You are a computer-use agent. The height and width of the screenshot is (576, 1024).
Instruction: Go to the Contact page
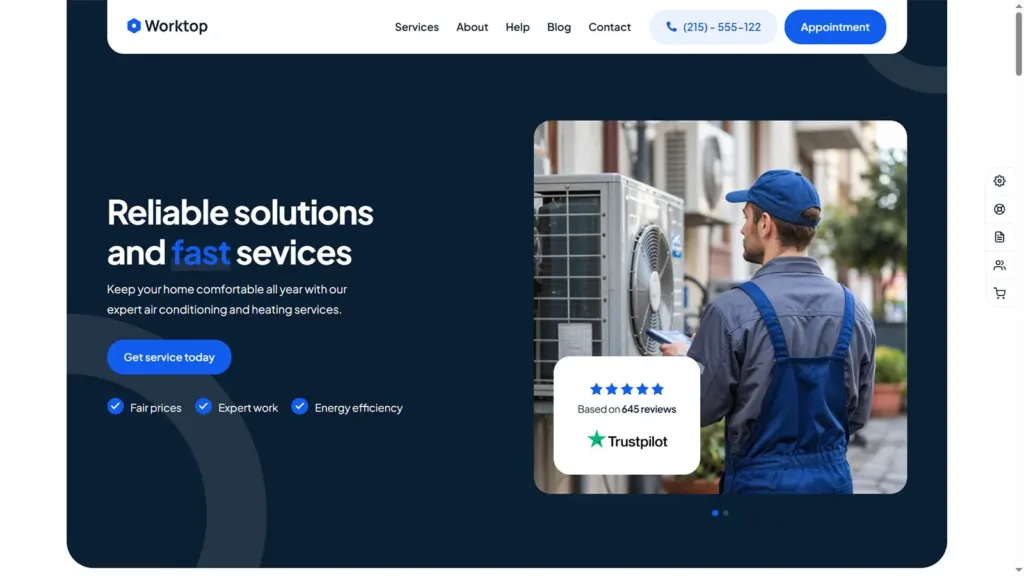609,27
